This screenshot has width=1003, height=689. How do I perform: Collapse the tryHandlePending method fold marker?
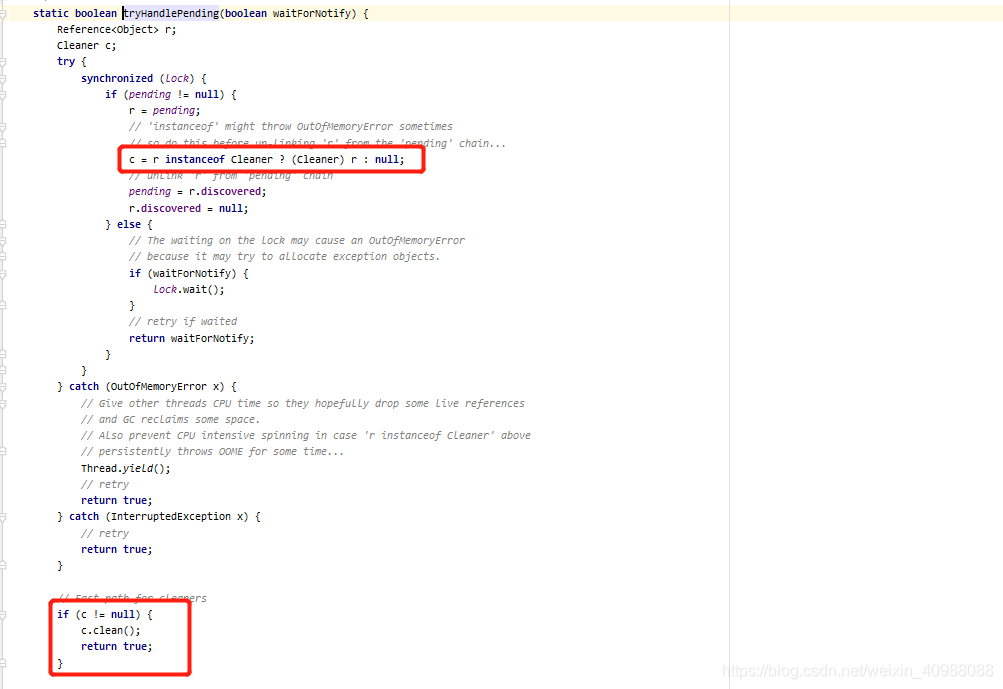pyautogui.click(x=4, y=13)
